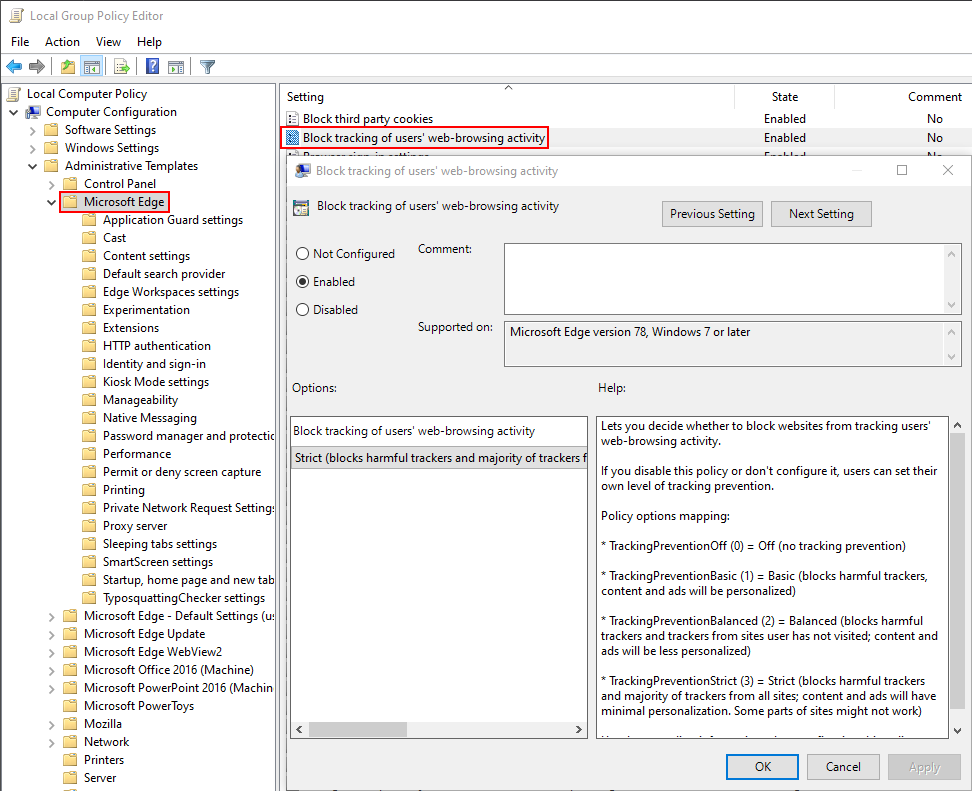The height and width of the screenshot is (791, 972).
Task: Expand the Microsoft Edge Update node
Action: coord(51,635)
